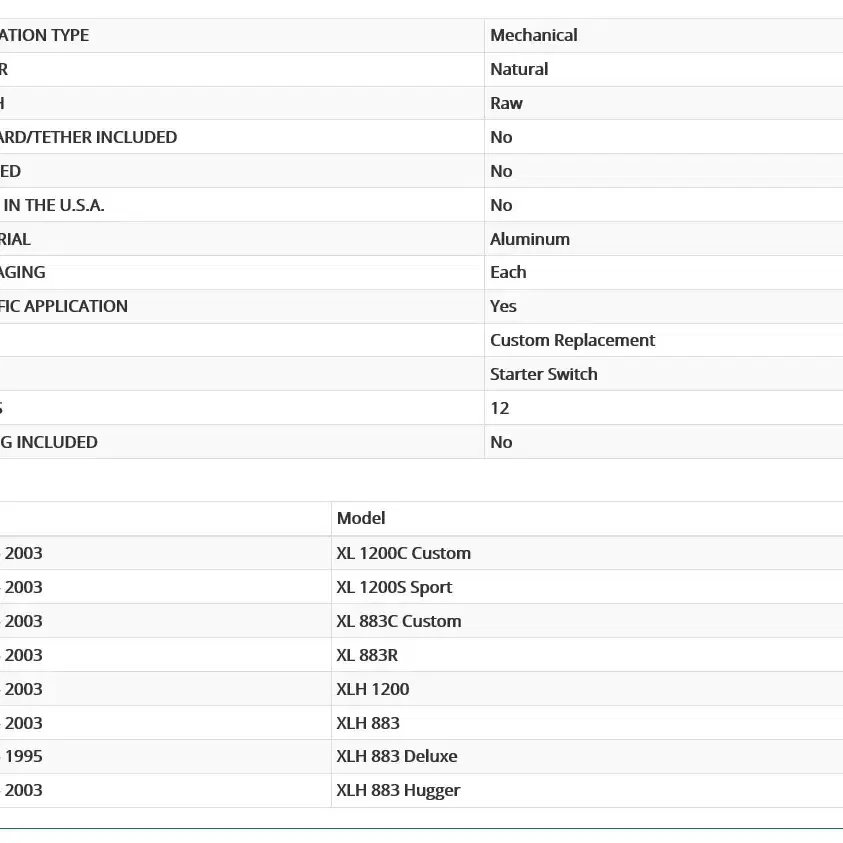Click 'No' in the 'G INCLUDED' row
843x843 pixels.
501,442
